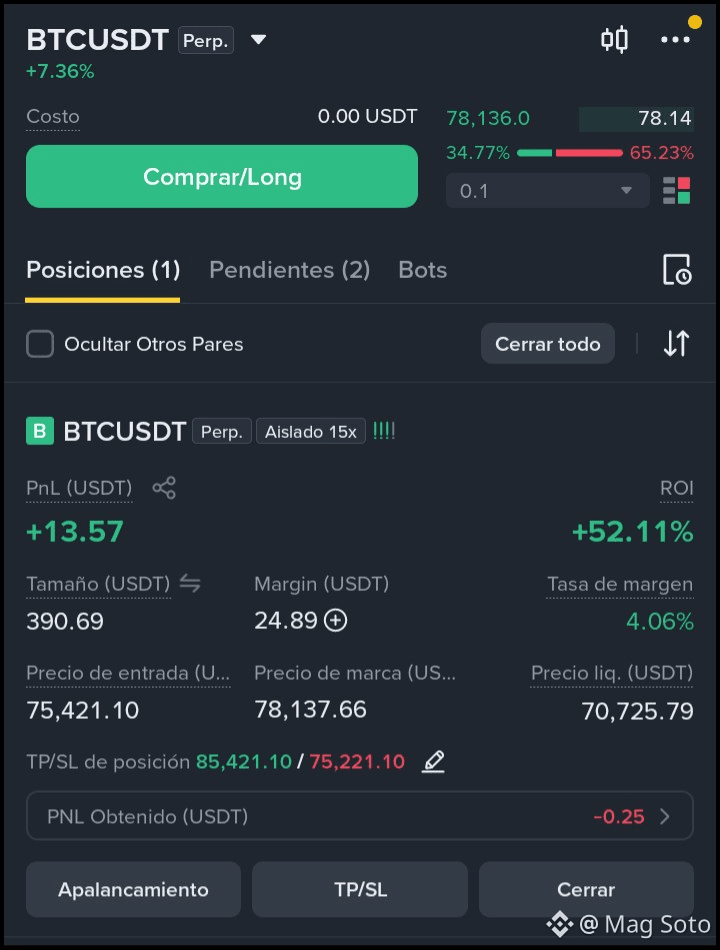This screenshot has width=720, height=950.
Task: Add margin with the plus circle icon
Action: click(x=335, y=620)
